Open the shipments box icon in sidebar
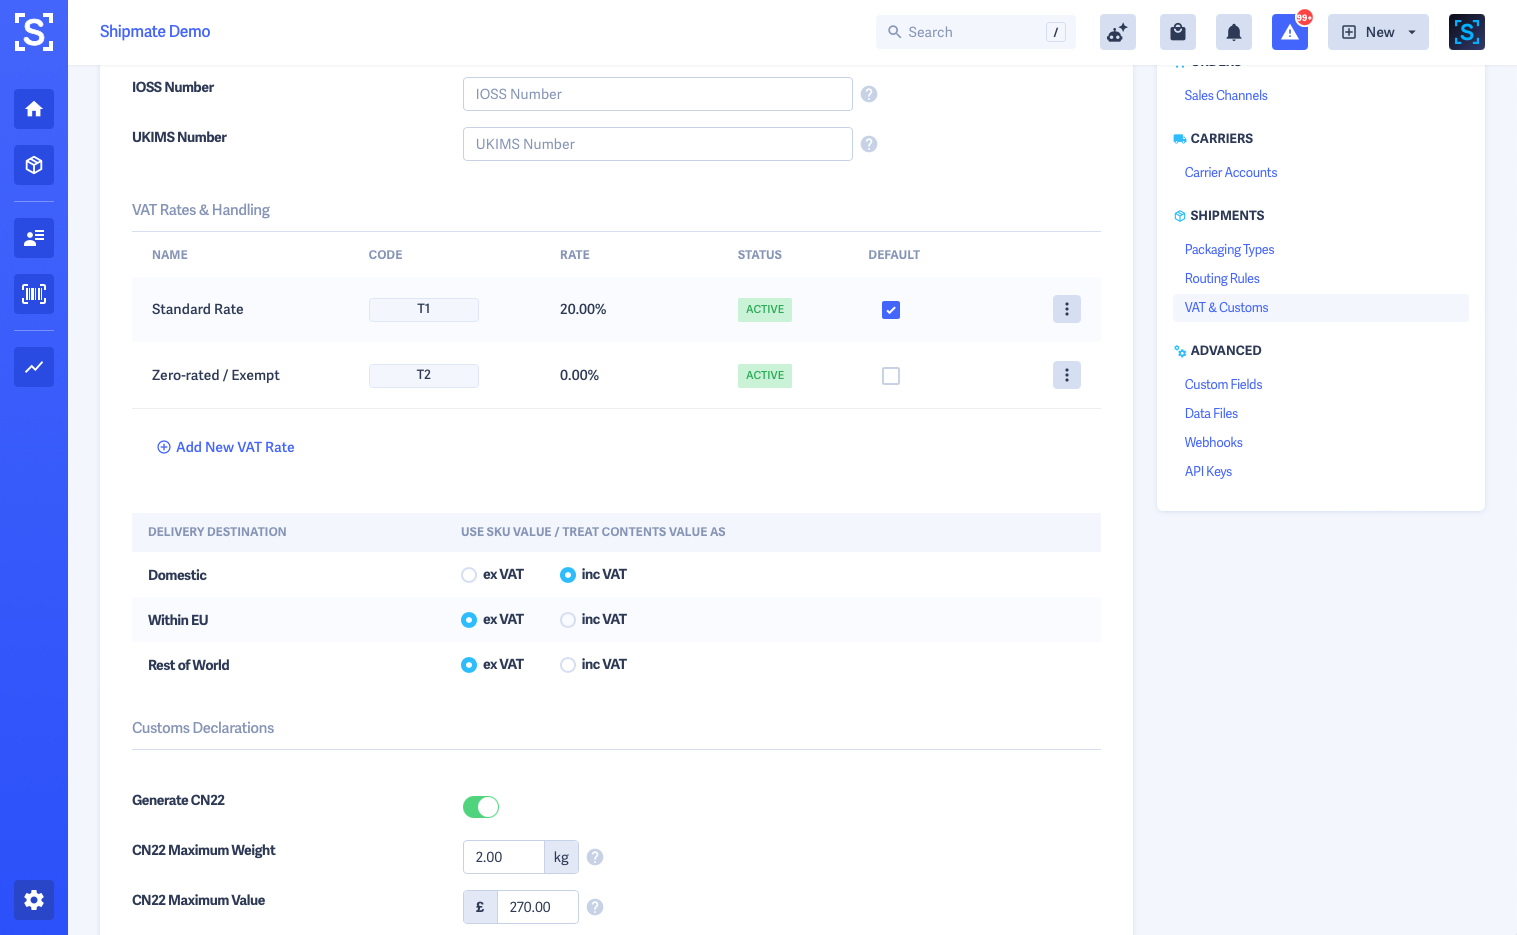The height and width of the screenshot is (935, 1517). (34, 165)
